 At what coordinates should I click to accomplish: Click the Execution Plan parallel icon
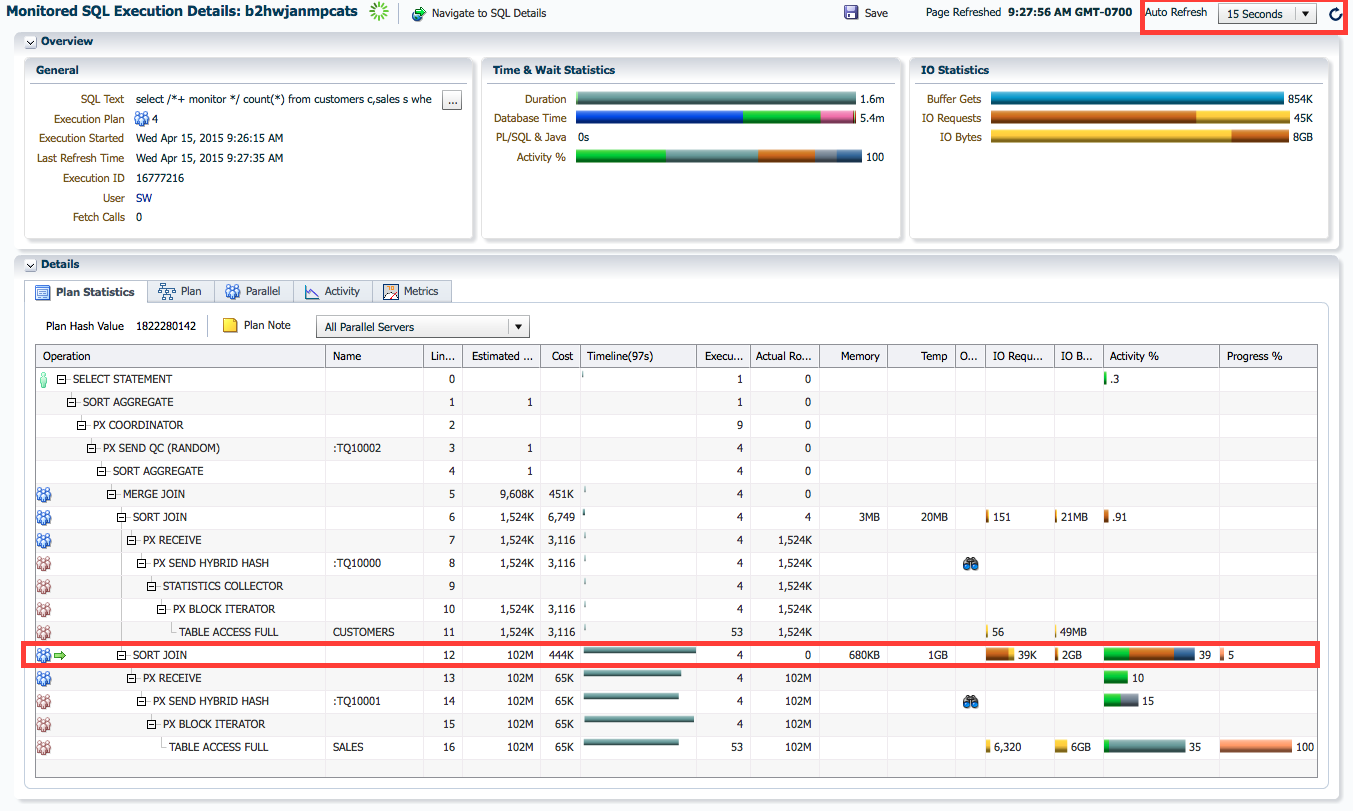pos(141,119)
